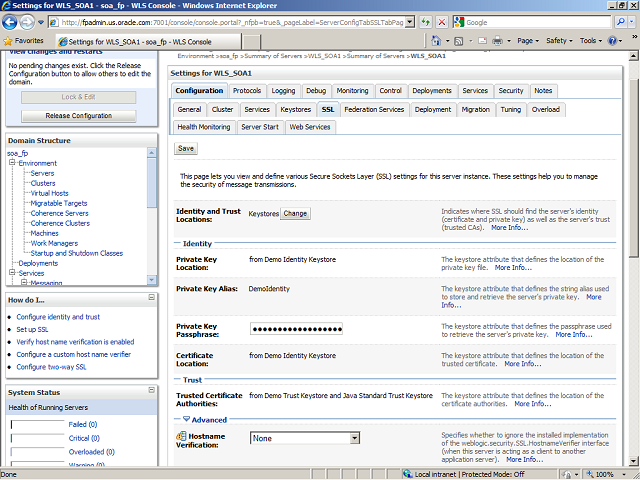
Task: Switch to the Keystores tab
Action: coord(295,109)
